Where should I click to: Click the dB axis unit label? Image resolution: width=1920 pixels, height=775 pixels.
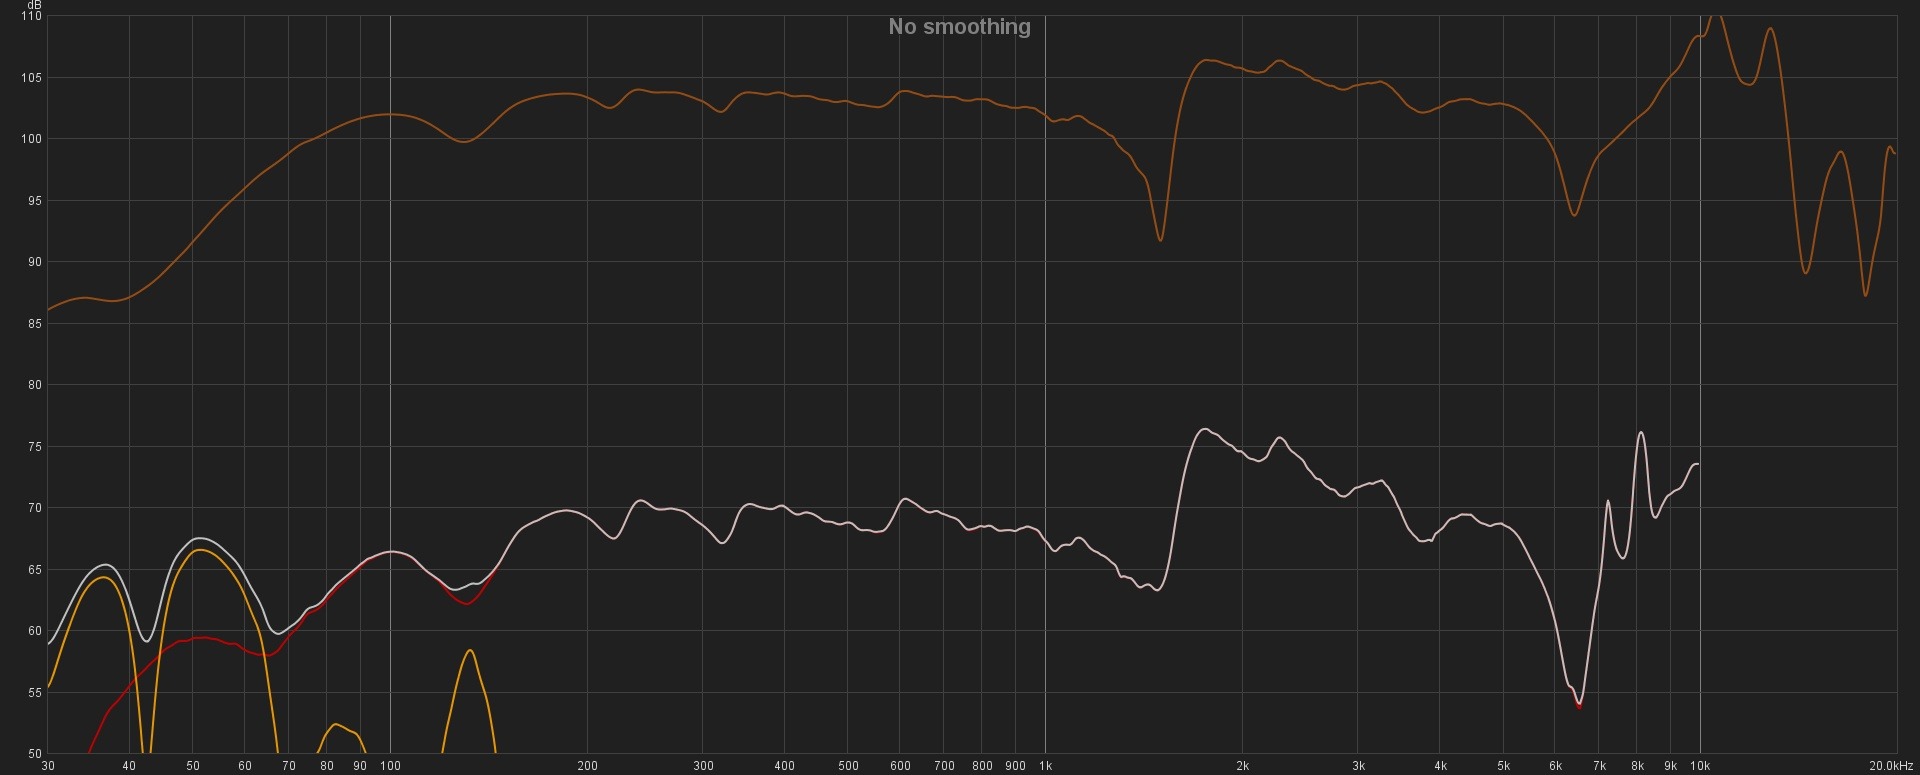(x=35, y=5)
